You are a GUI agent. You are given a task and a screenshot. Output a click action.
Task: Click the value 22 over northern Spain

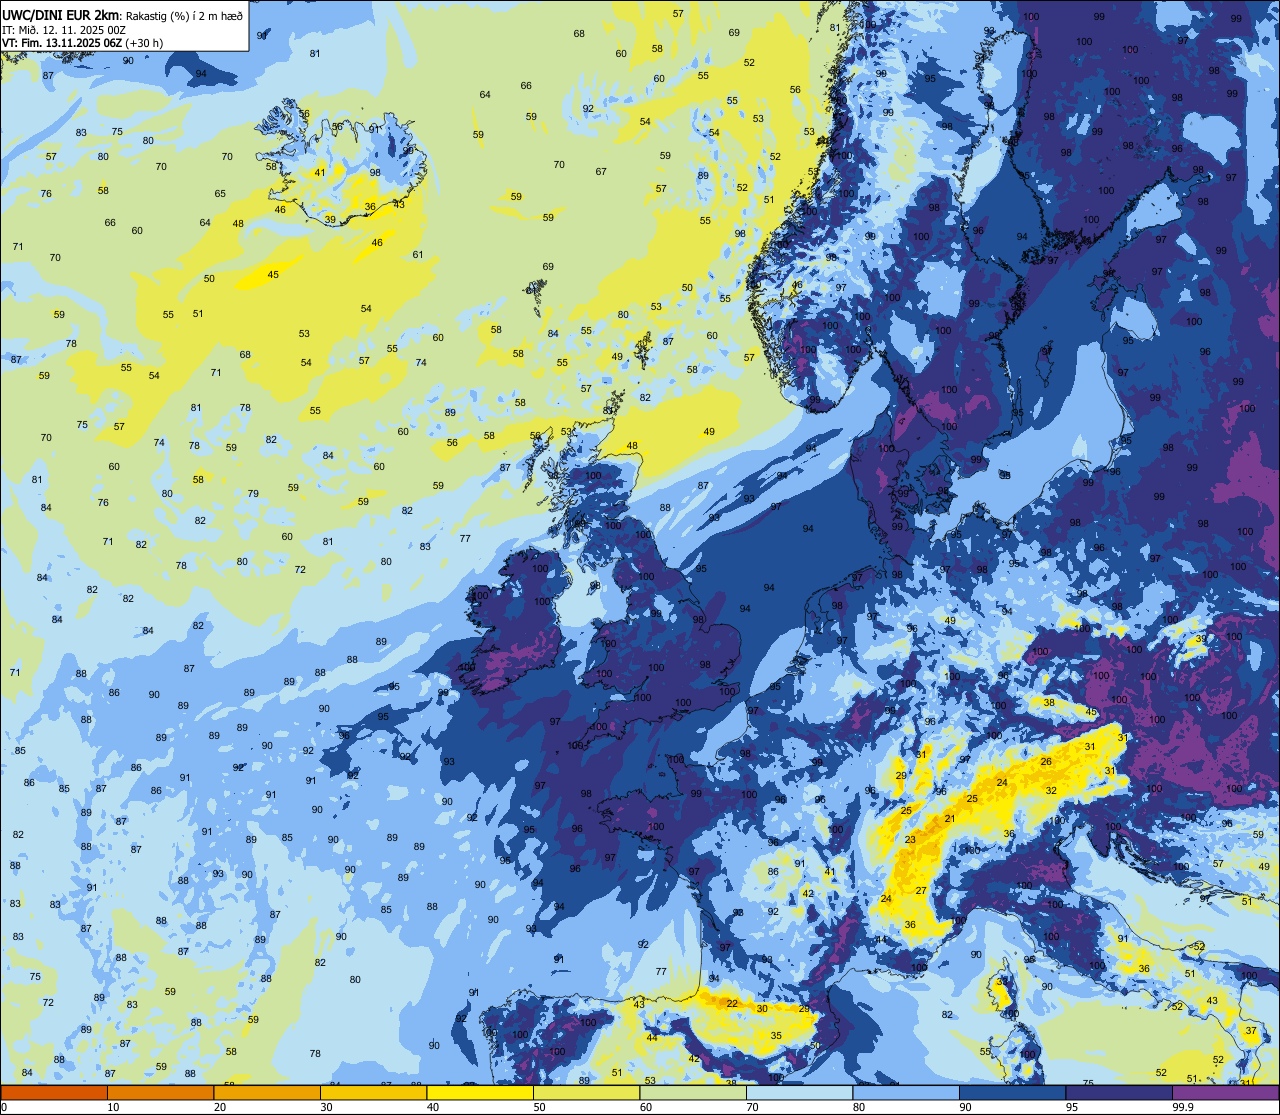[x=732, y=1003]
